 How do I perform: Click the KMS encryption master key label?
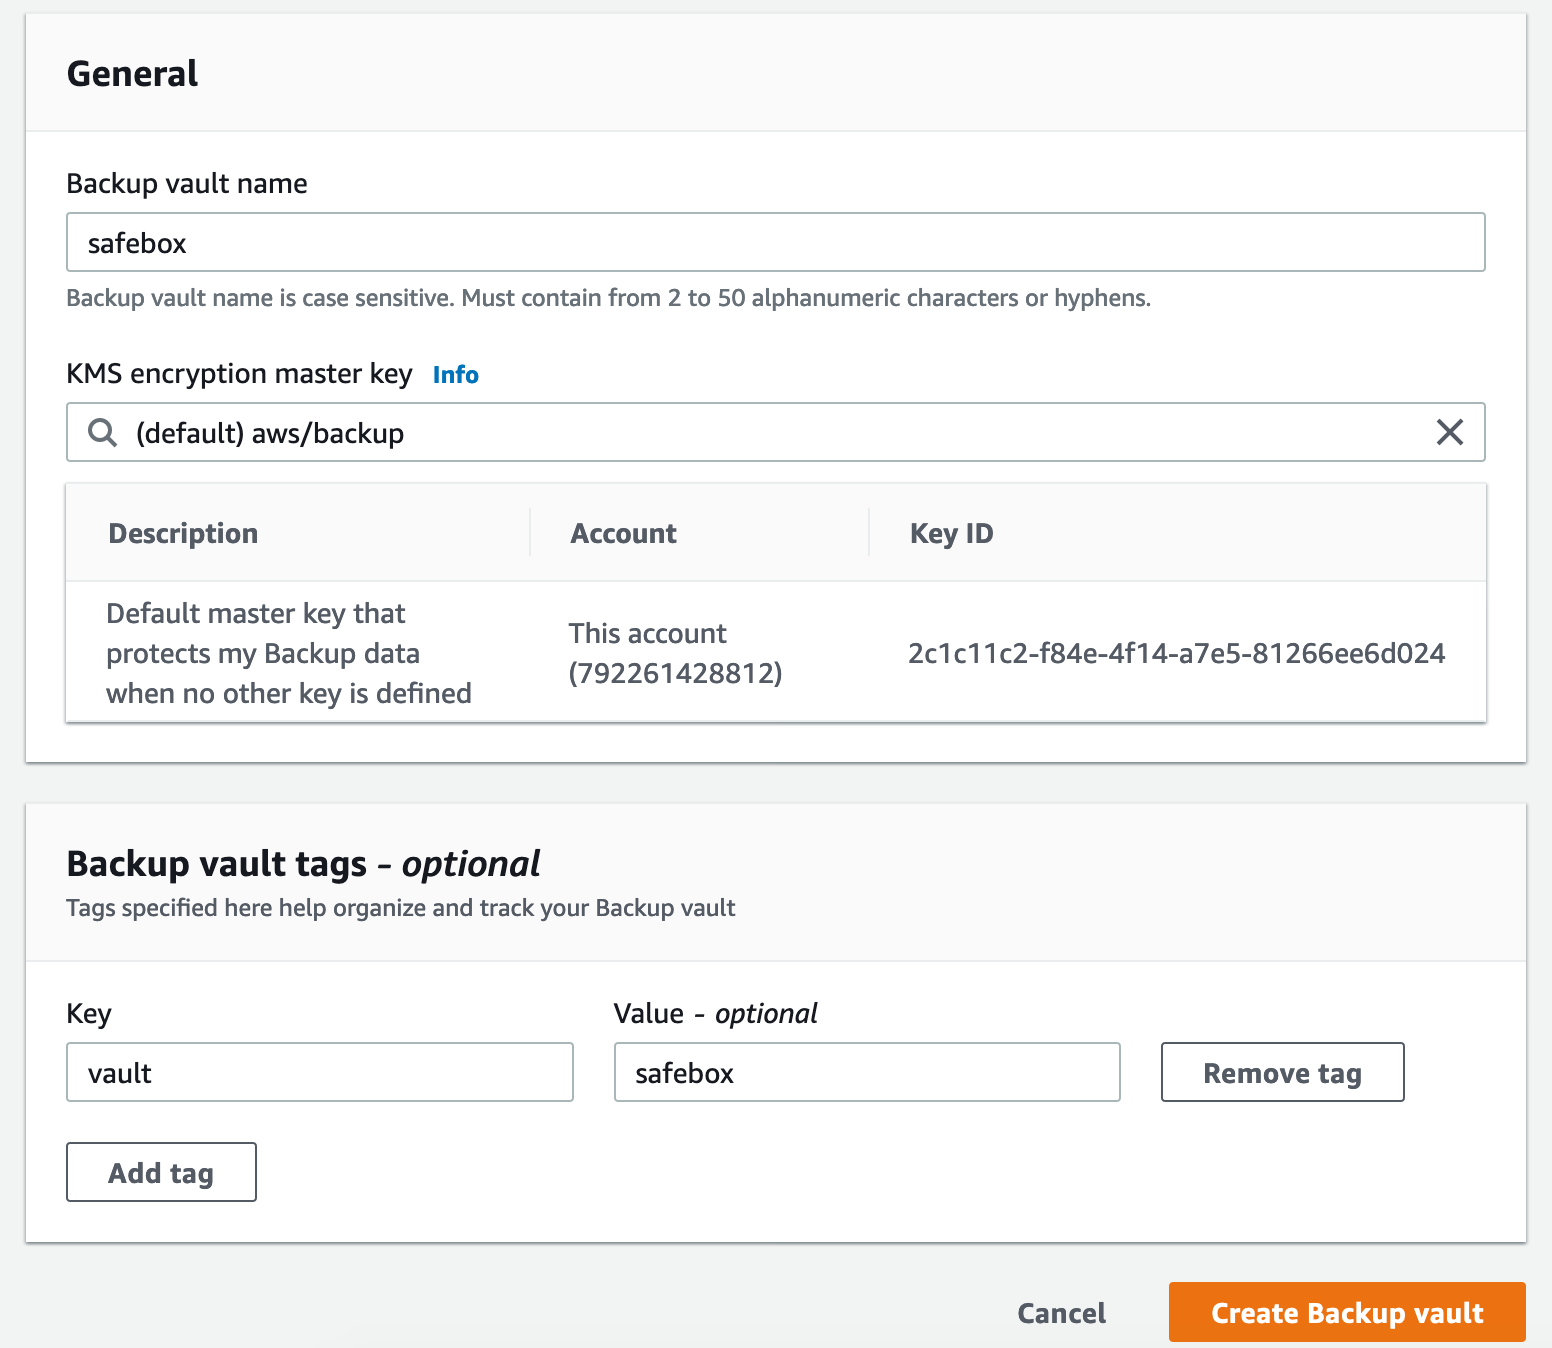coord(239,374)
